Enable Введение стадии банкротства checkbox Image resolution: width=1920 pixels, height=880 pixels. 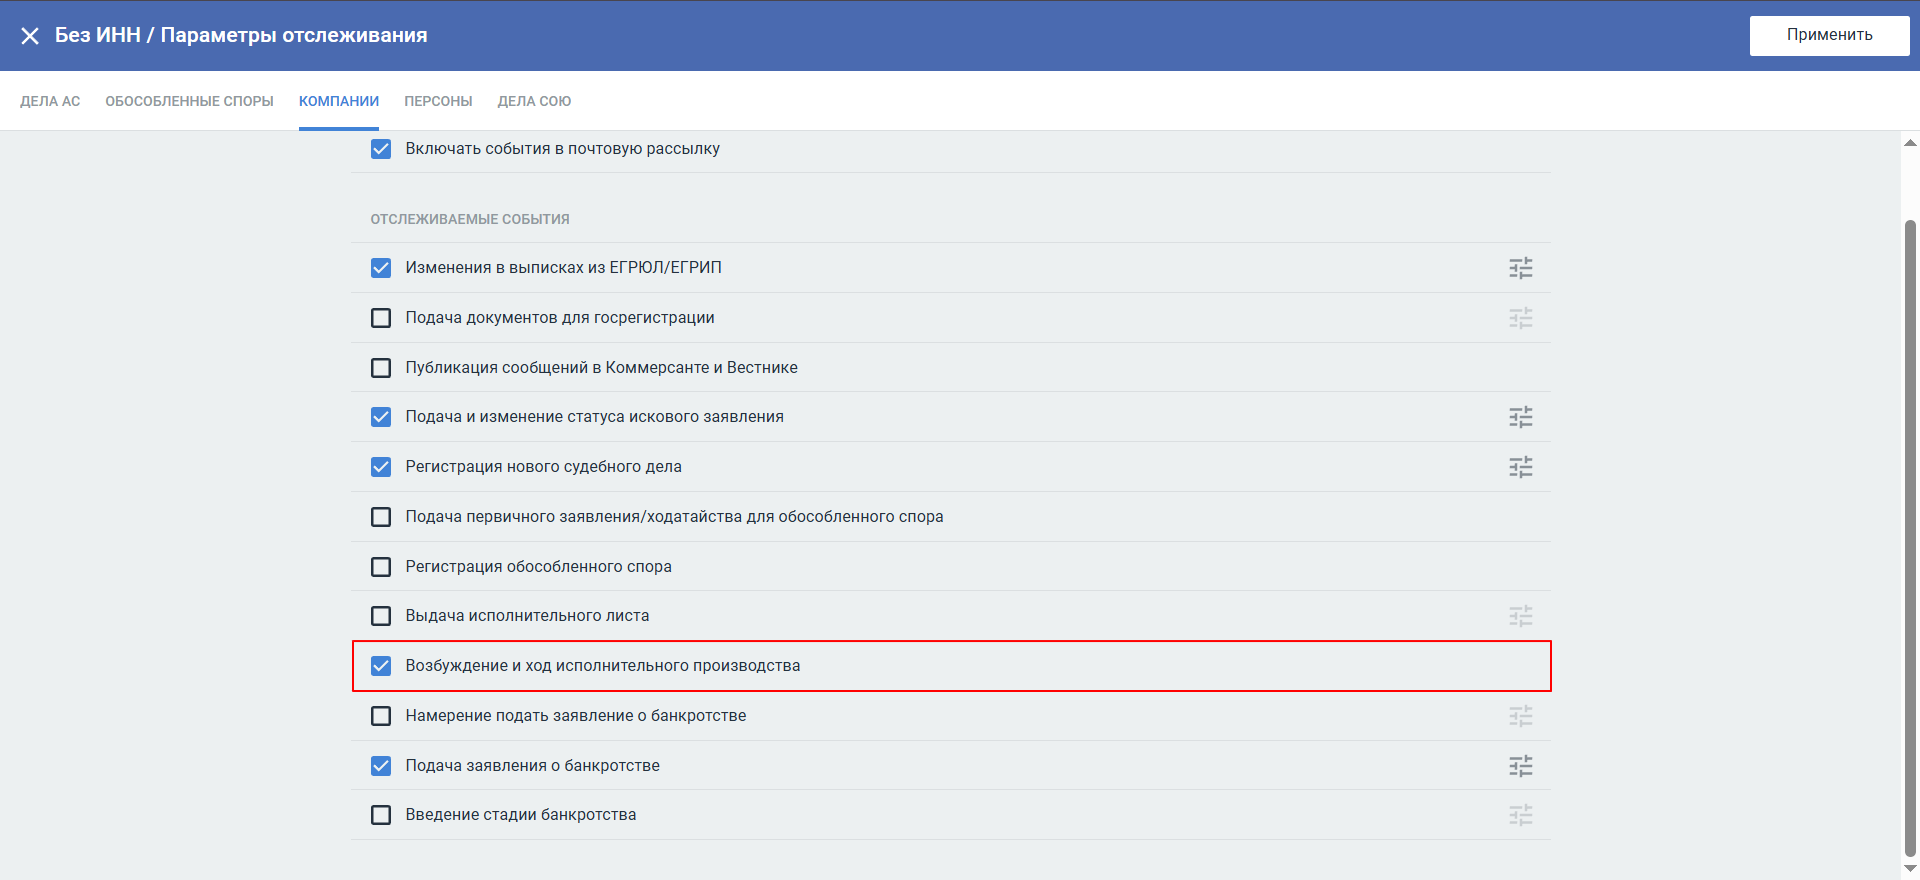(381, 815)
